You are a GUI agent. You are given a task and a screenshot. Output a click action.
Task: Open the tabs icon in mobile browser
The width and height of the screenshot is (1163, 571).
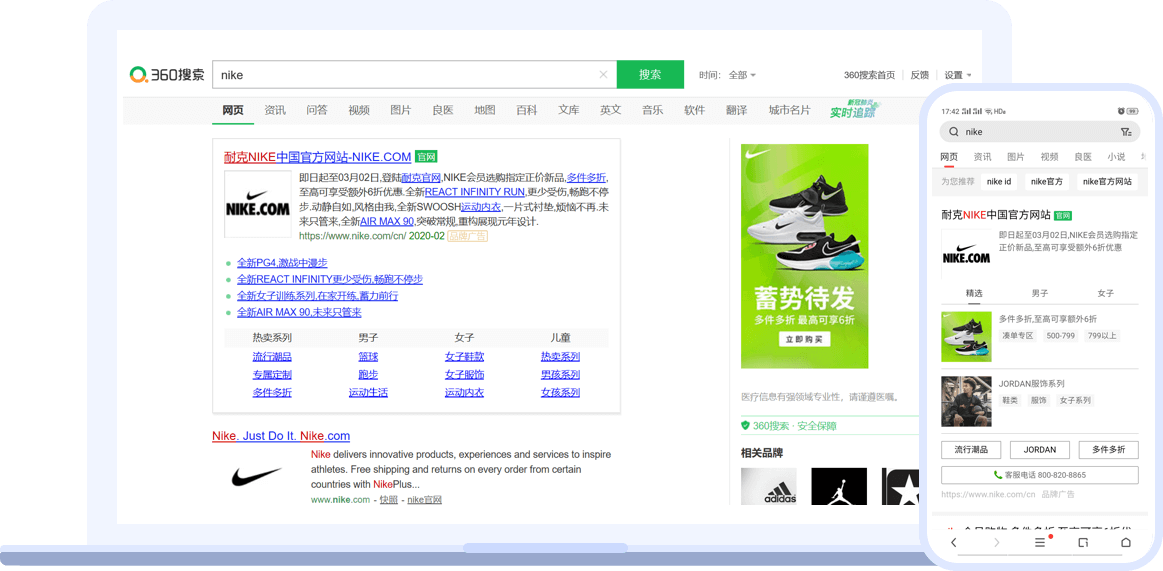tap(1083, 542)
